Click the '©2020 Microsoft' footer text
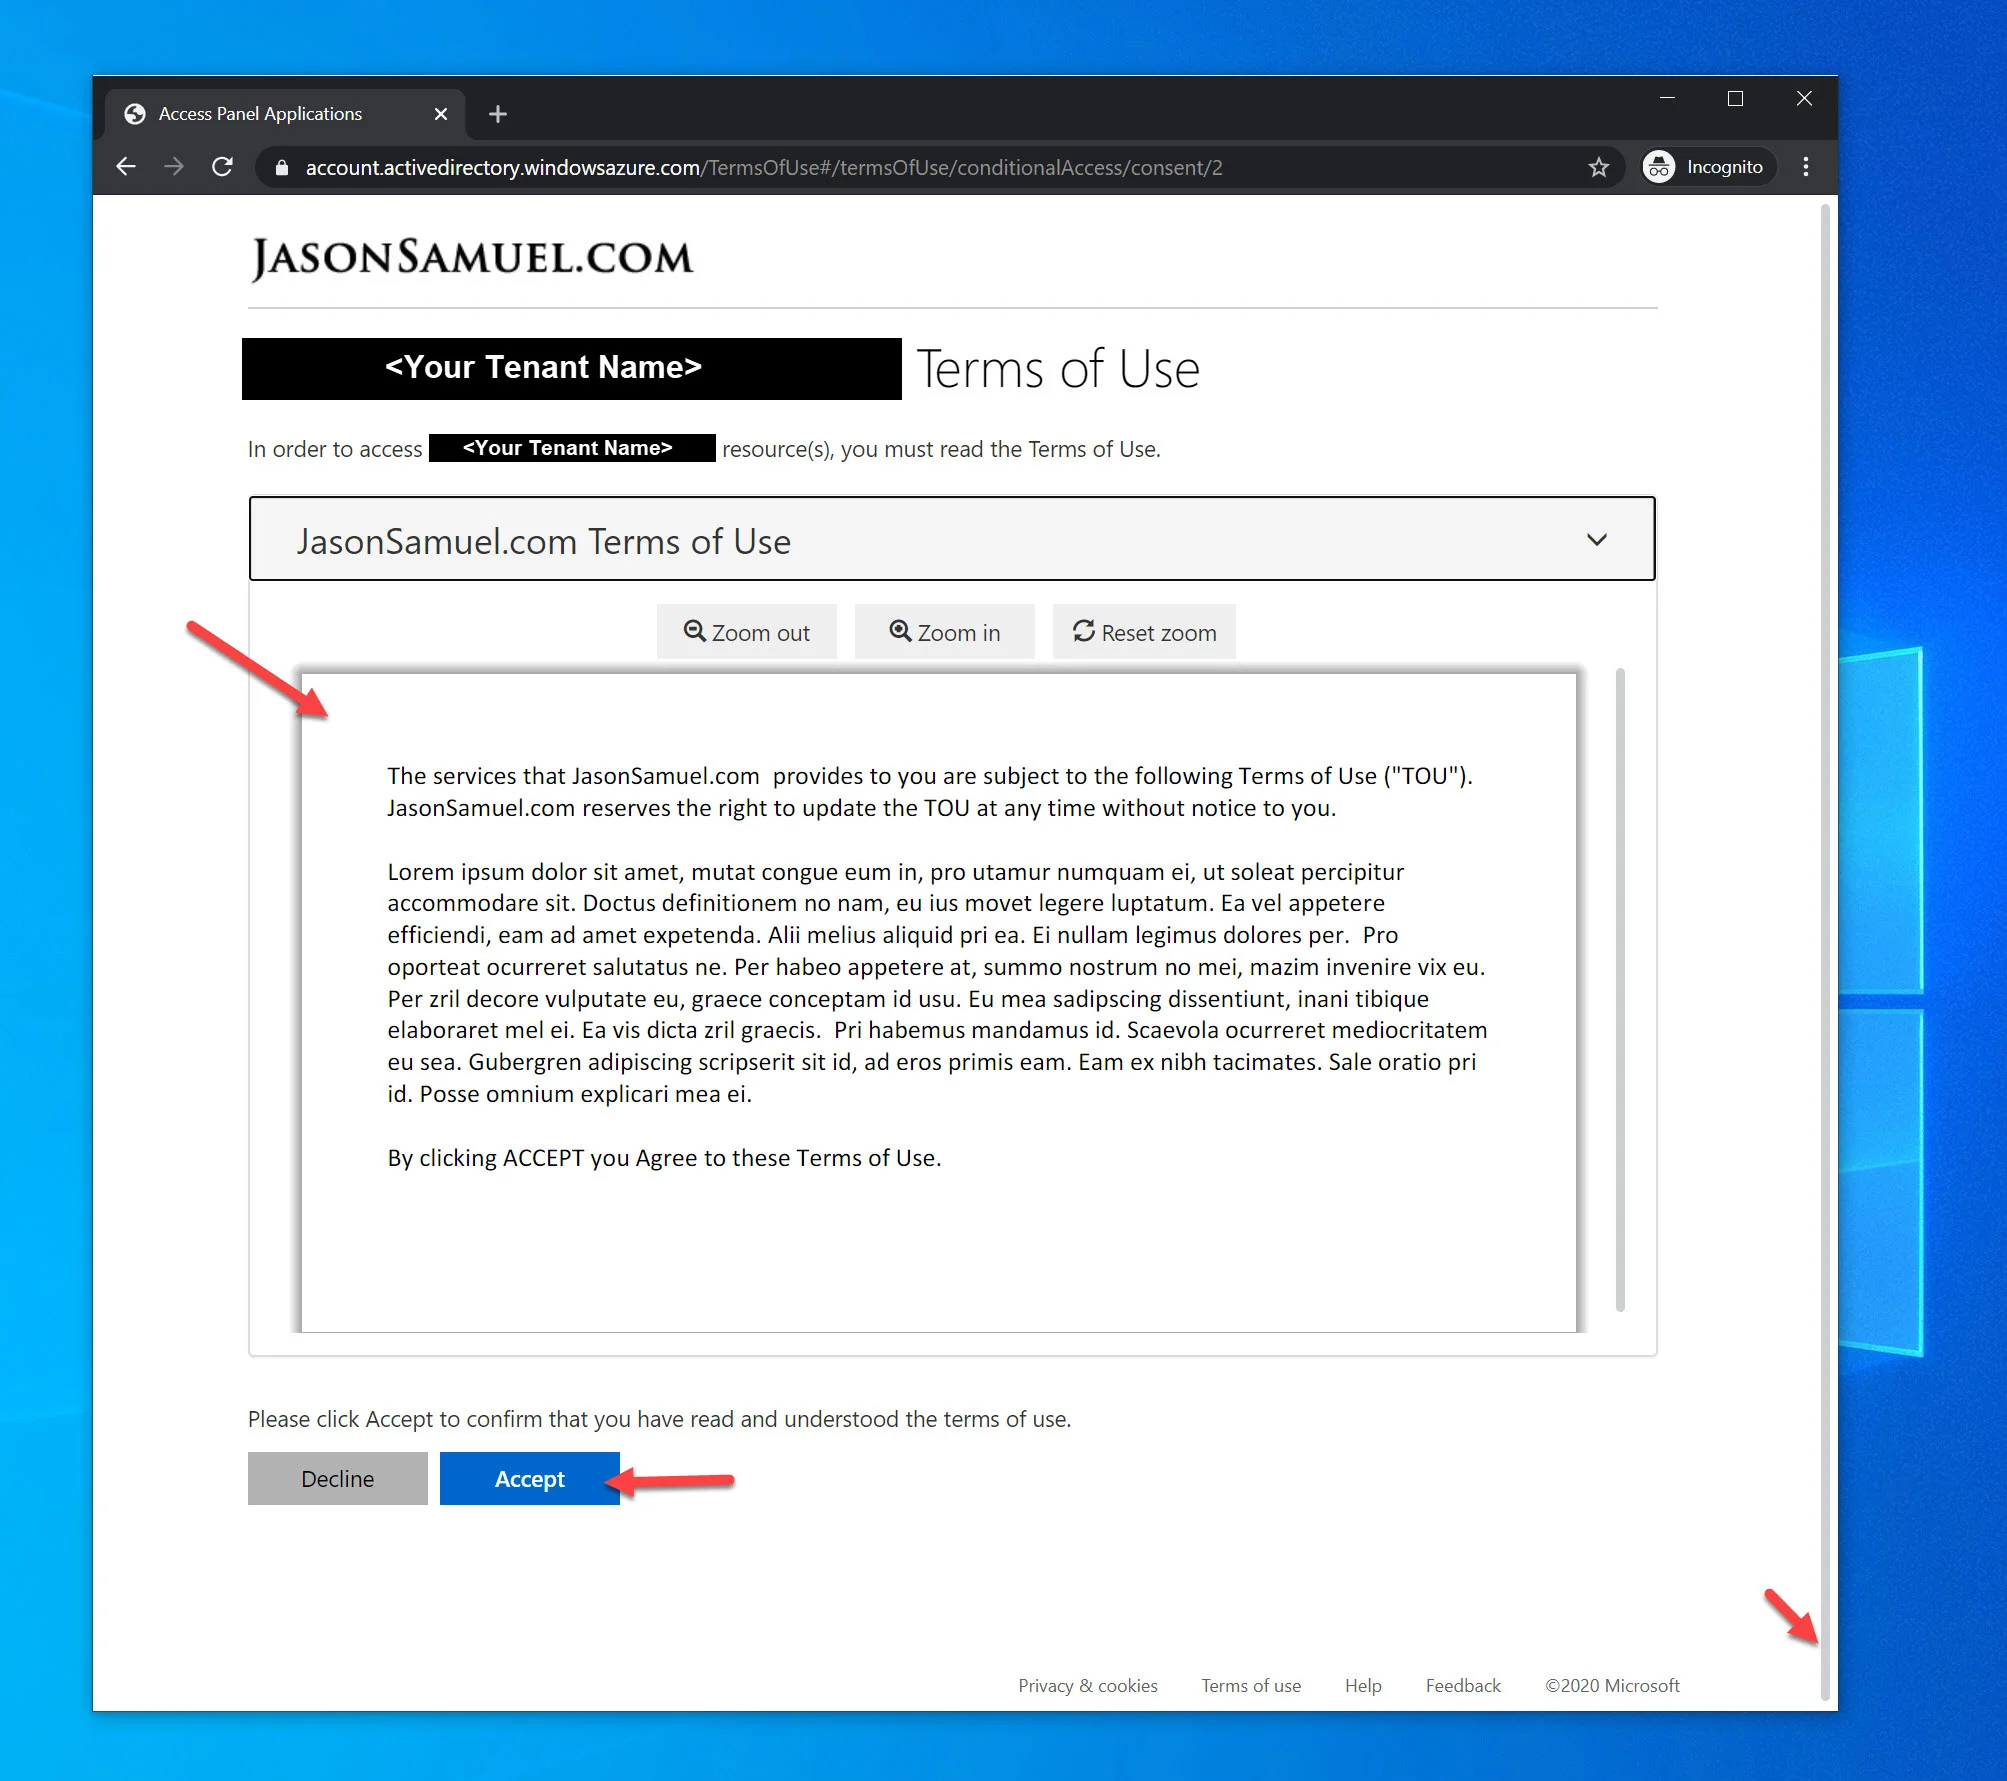Image resolution: width=2007 pixels, height=1781 pixels. pos(1611,1685)
